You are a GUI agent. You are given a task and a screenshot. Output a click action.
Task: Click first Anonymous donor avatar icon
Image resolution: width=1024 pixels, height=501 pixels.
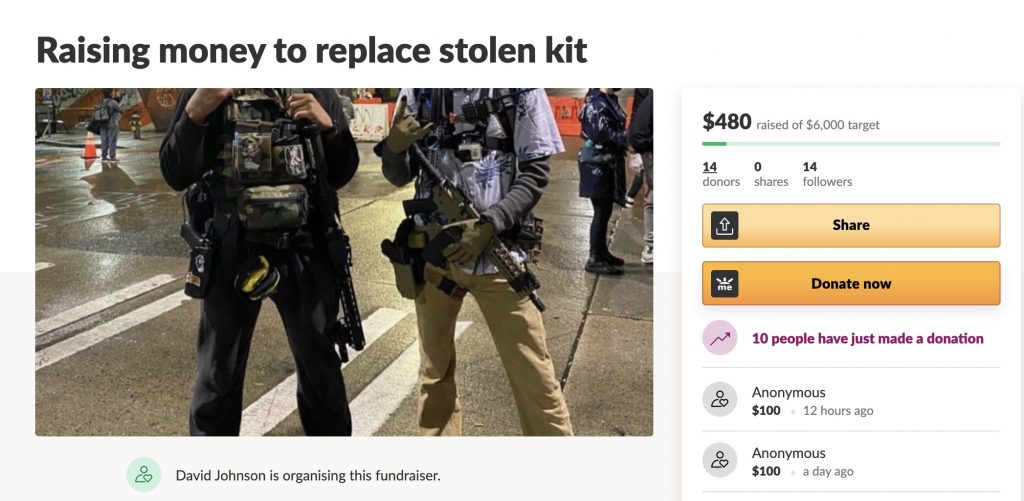[720, 399]
